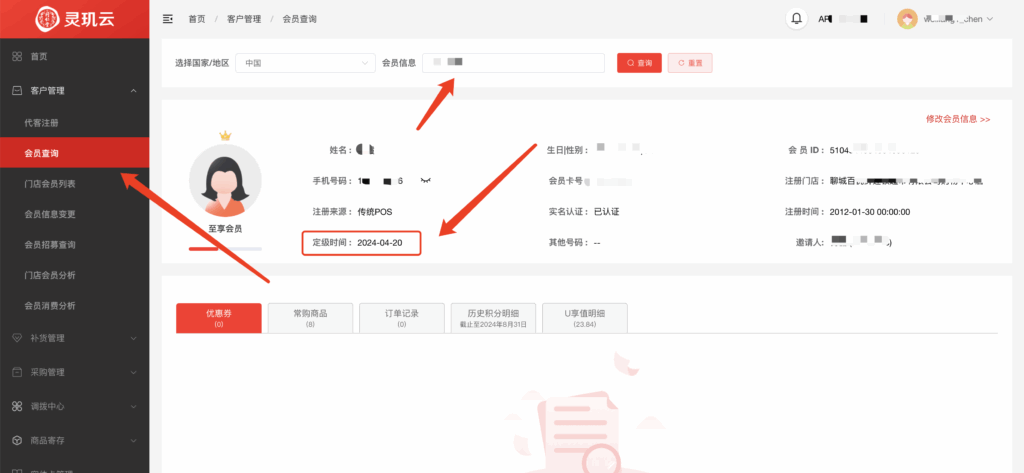Click the 补货管理 sidebar icon
The height and width of the screenshot is (473, 1024).
(18, 338)
